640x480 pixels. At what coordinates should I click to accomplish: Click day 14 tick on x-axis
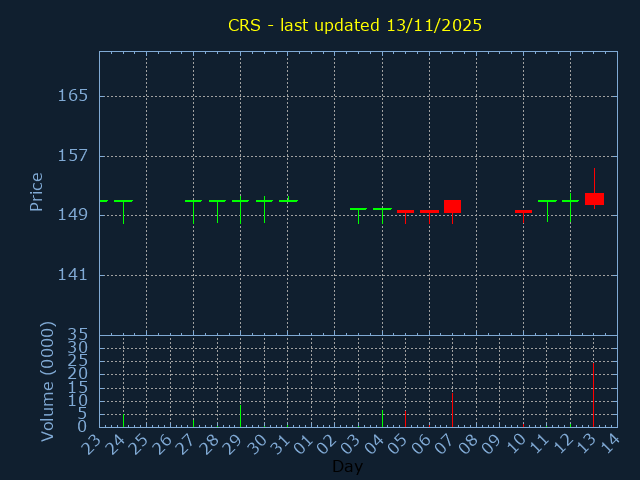[610, 444]
